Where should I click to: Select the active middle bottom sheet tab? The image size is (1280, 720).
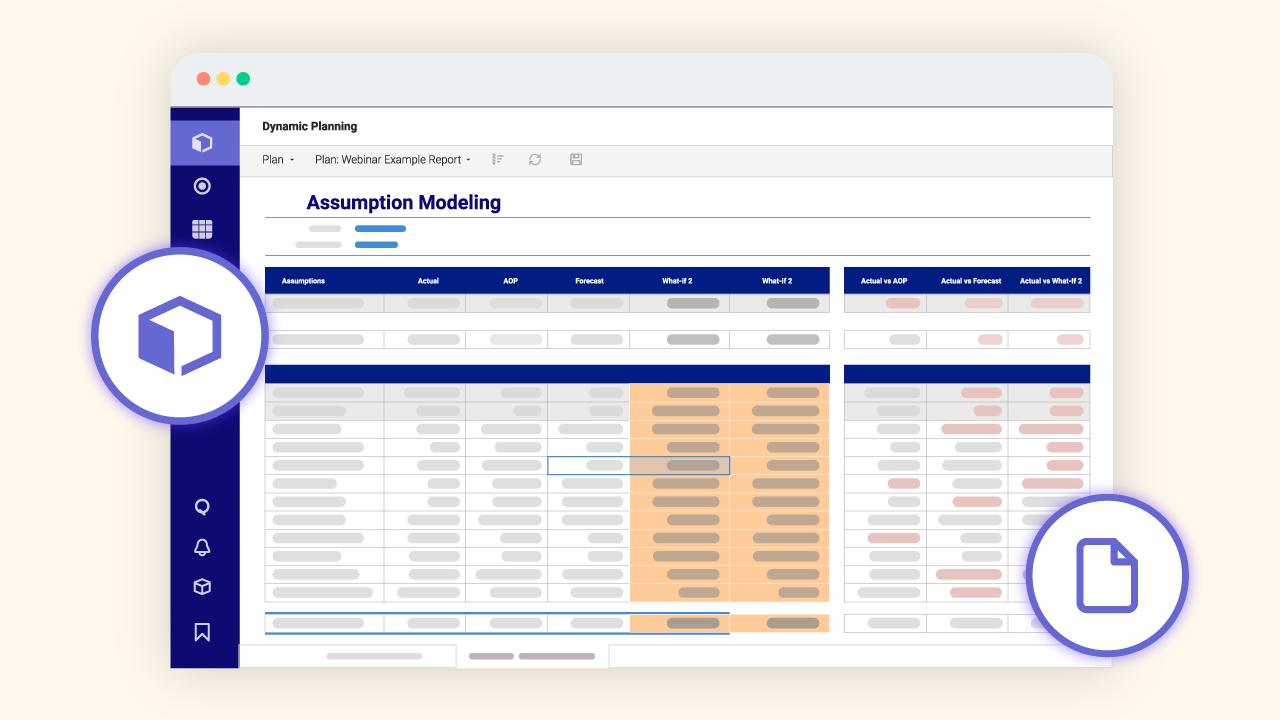[532, 656]
